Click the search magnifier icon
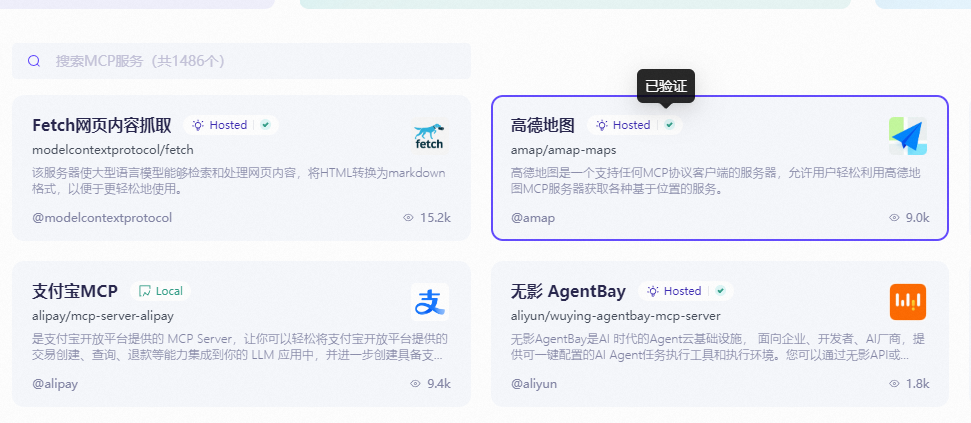Viewport: 971px width, 423px height. click(x=34, y=61)
